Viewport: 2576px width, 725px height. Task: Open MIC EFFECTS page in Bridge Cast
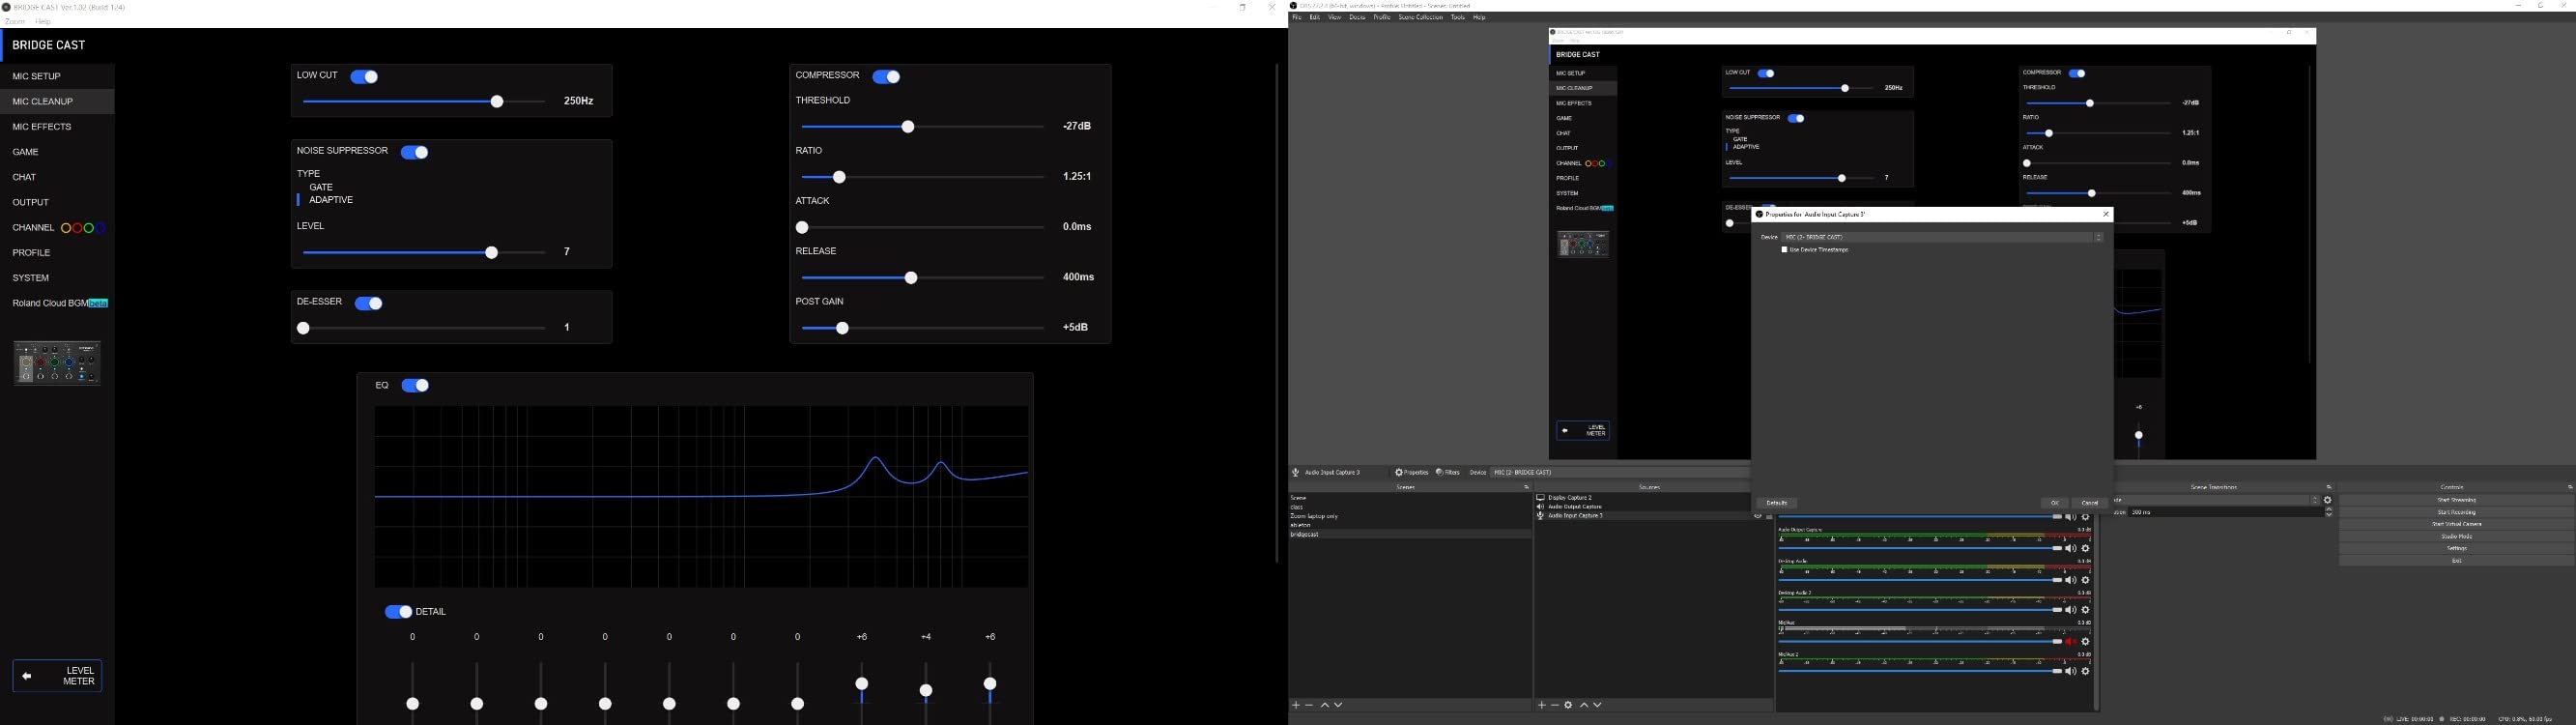pyautogui.click(x=57, y=127)
